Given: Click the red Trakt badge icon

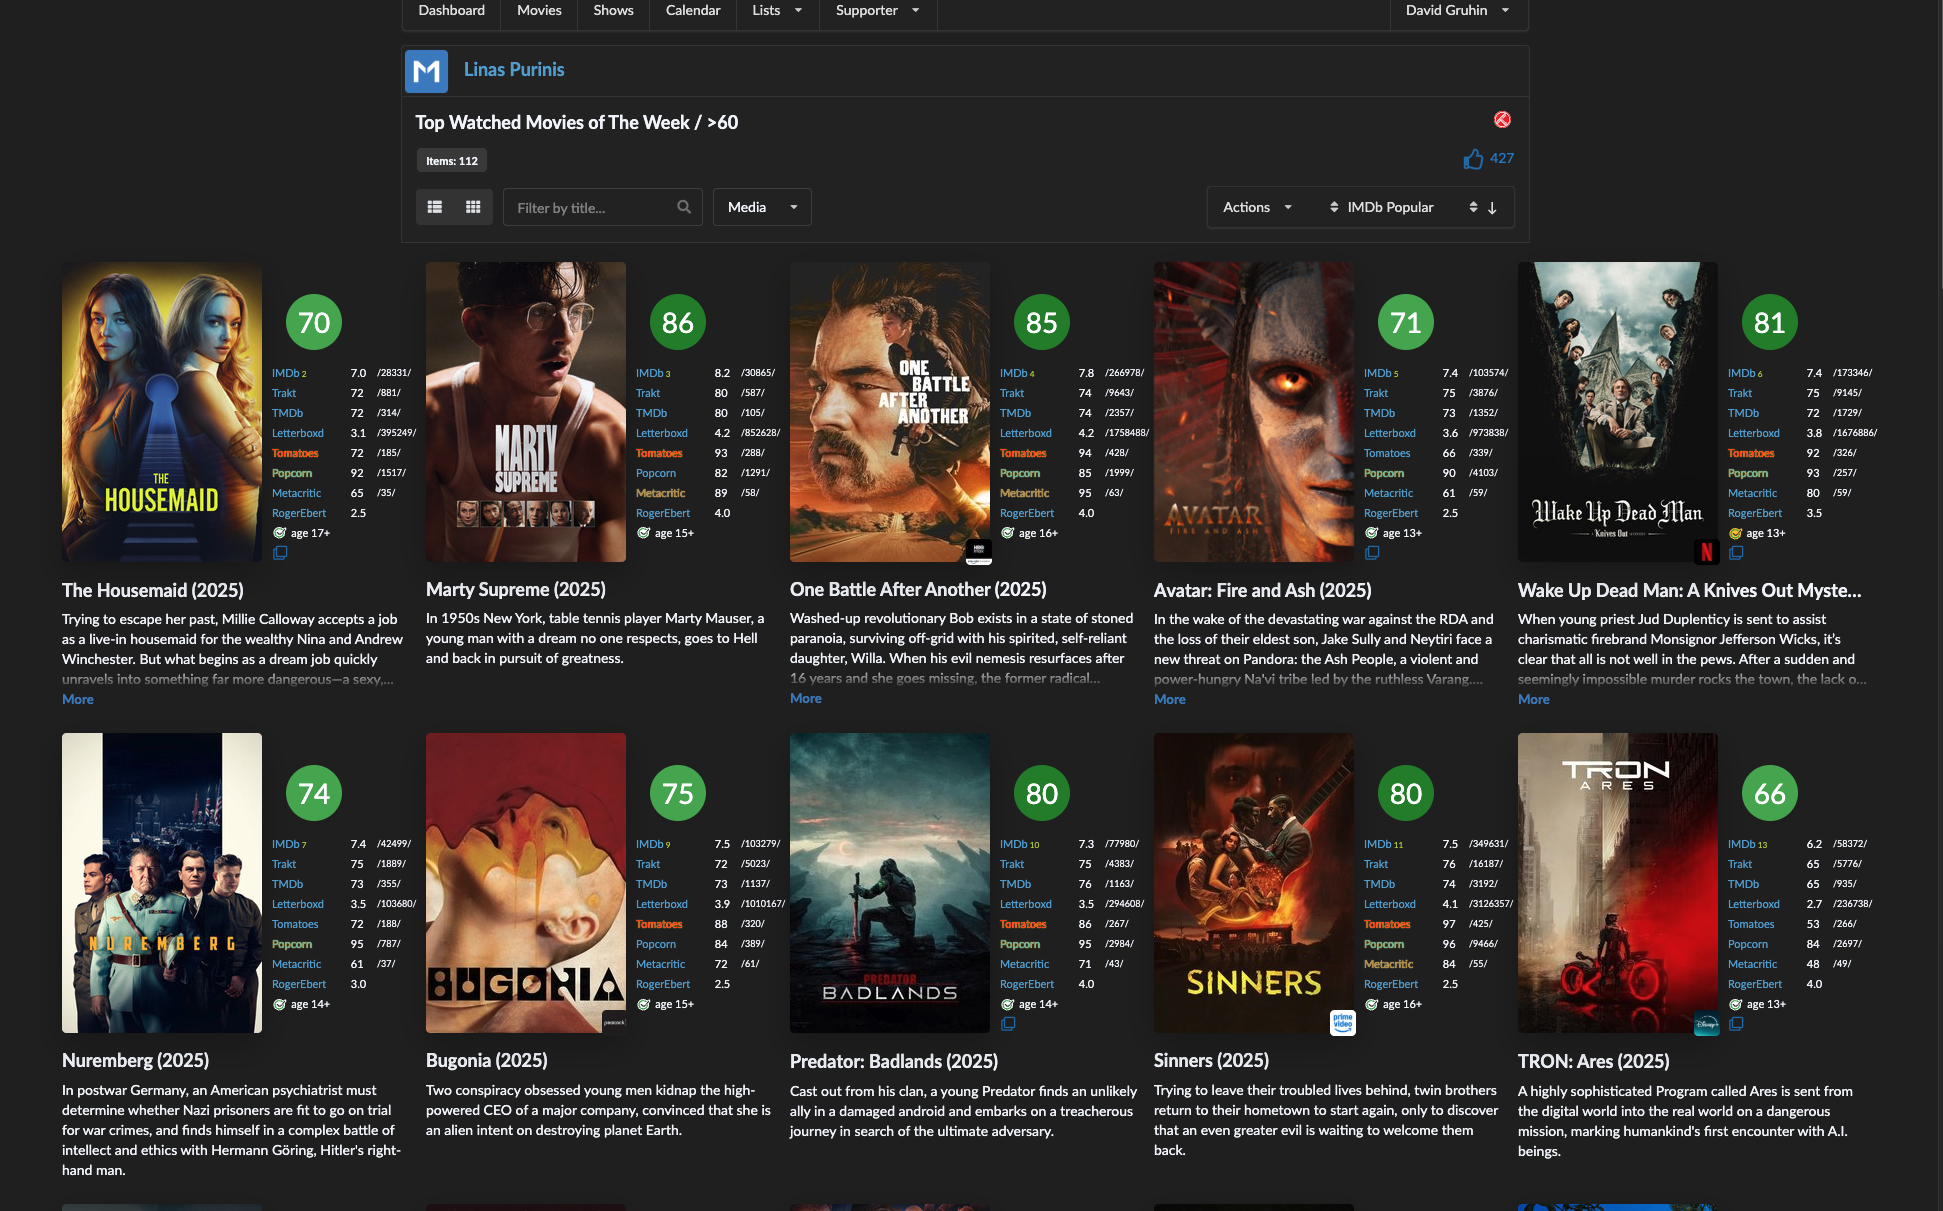Looking at the screenshot, I should [x=1502, y=120].
